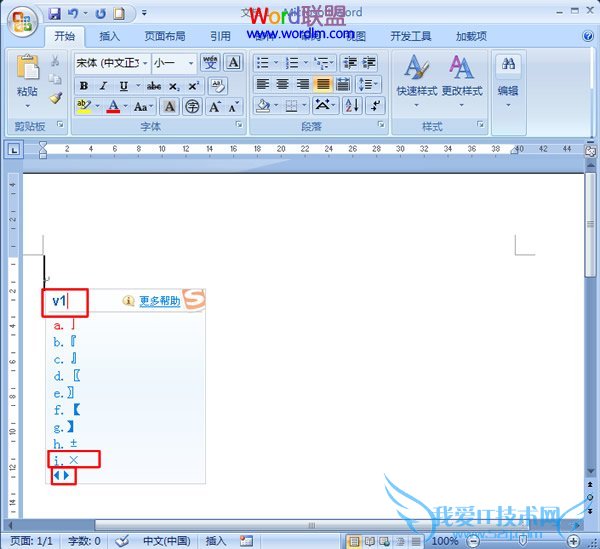Apply strikethrough abc formatting

coord(154,86)
